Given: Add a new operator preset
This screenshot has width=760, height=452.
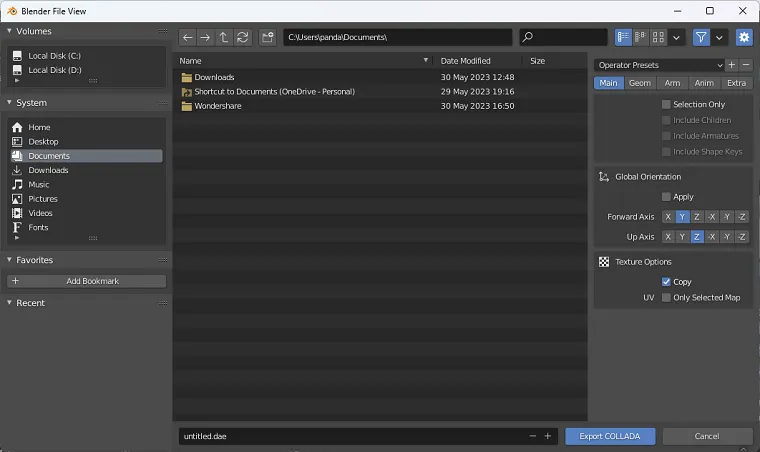Looking at the screenshot, I should pos(732,65).
